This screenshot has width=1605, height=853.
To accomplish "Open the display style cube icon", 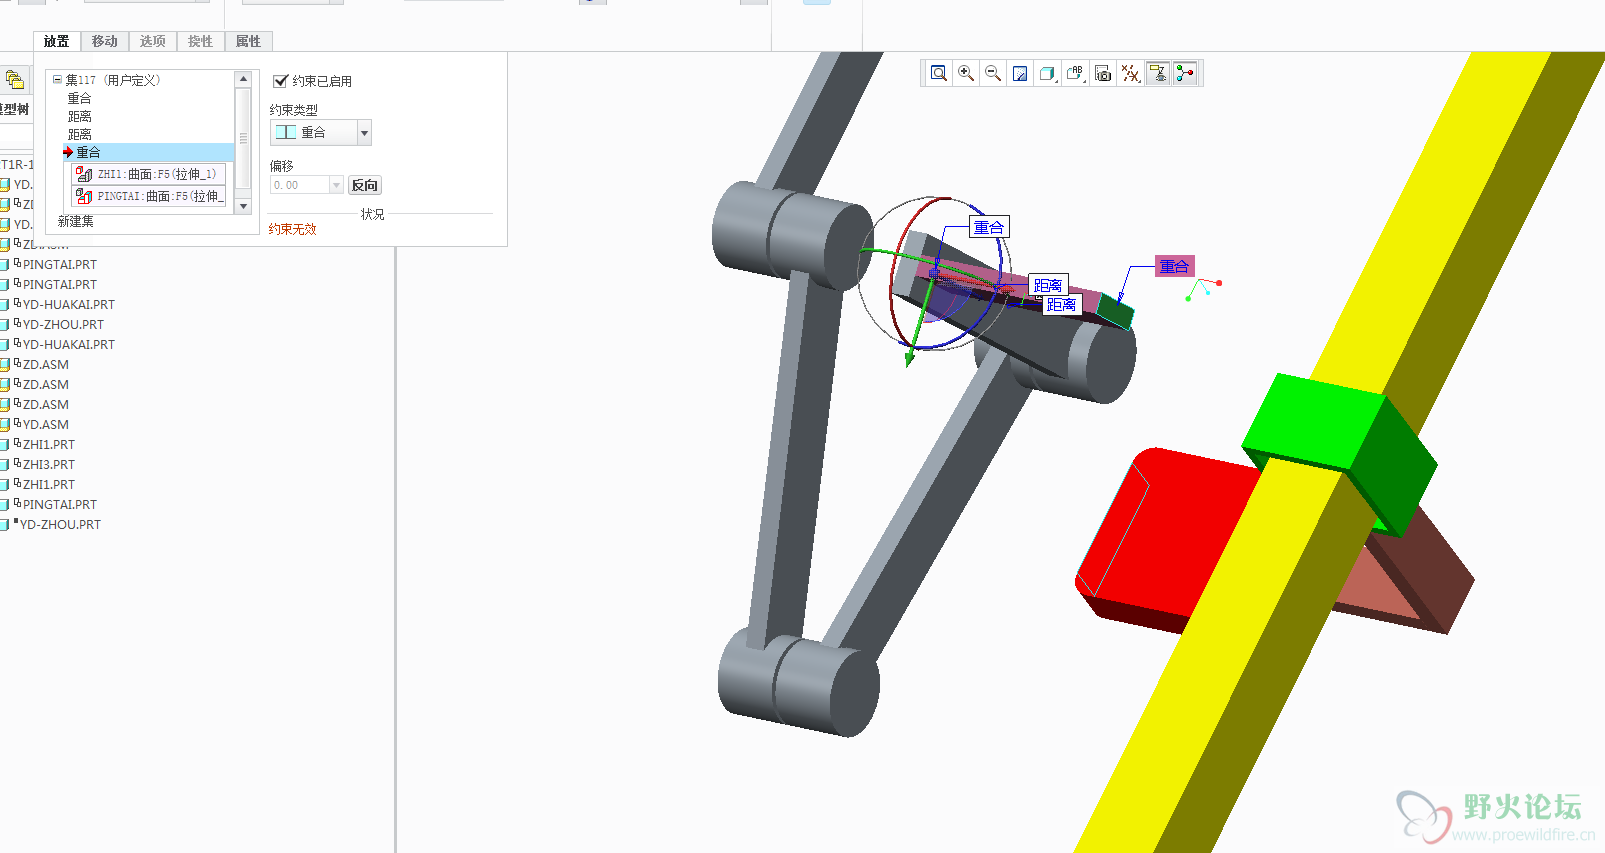I will point(1047,73).
